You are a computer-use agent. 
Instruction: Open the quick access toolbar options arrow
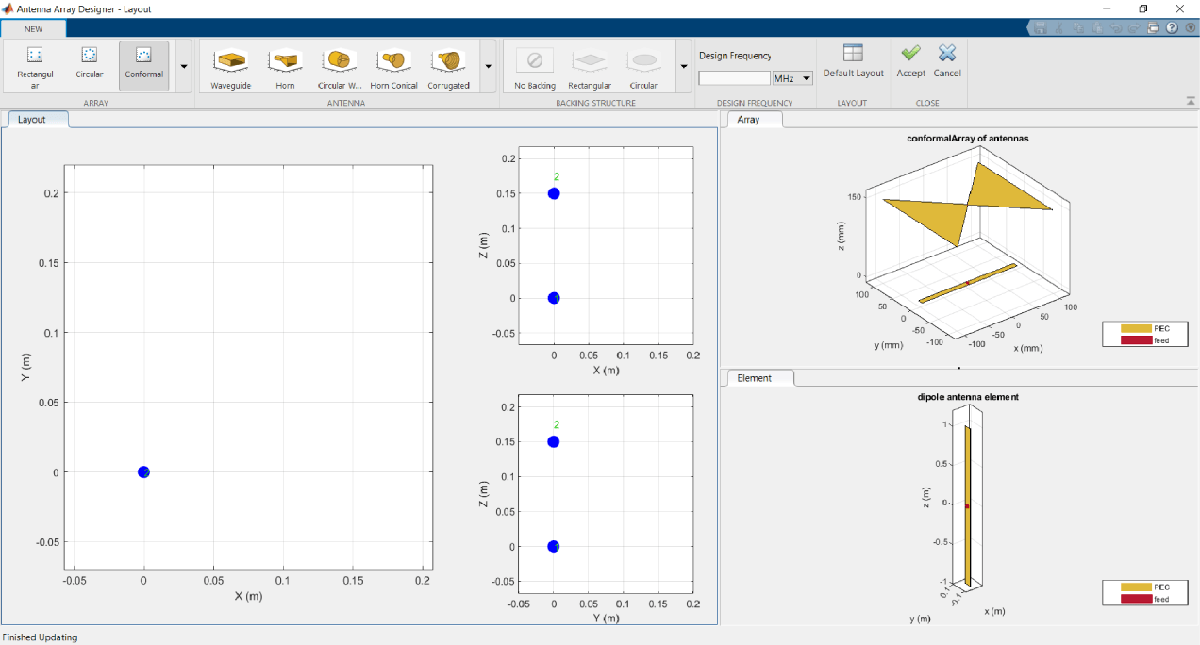(x=1188, y=28)
